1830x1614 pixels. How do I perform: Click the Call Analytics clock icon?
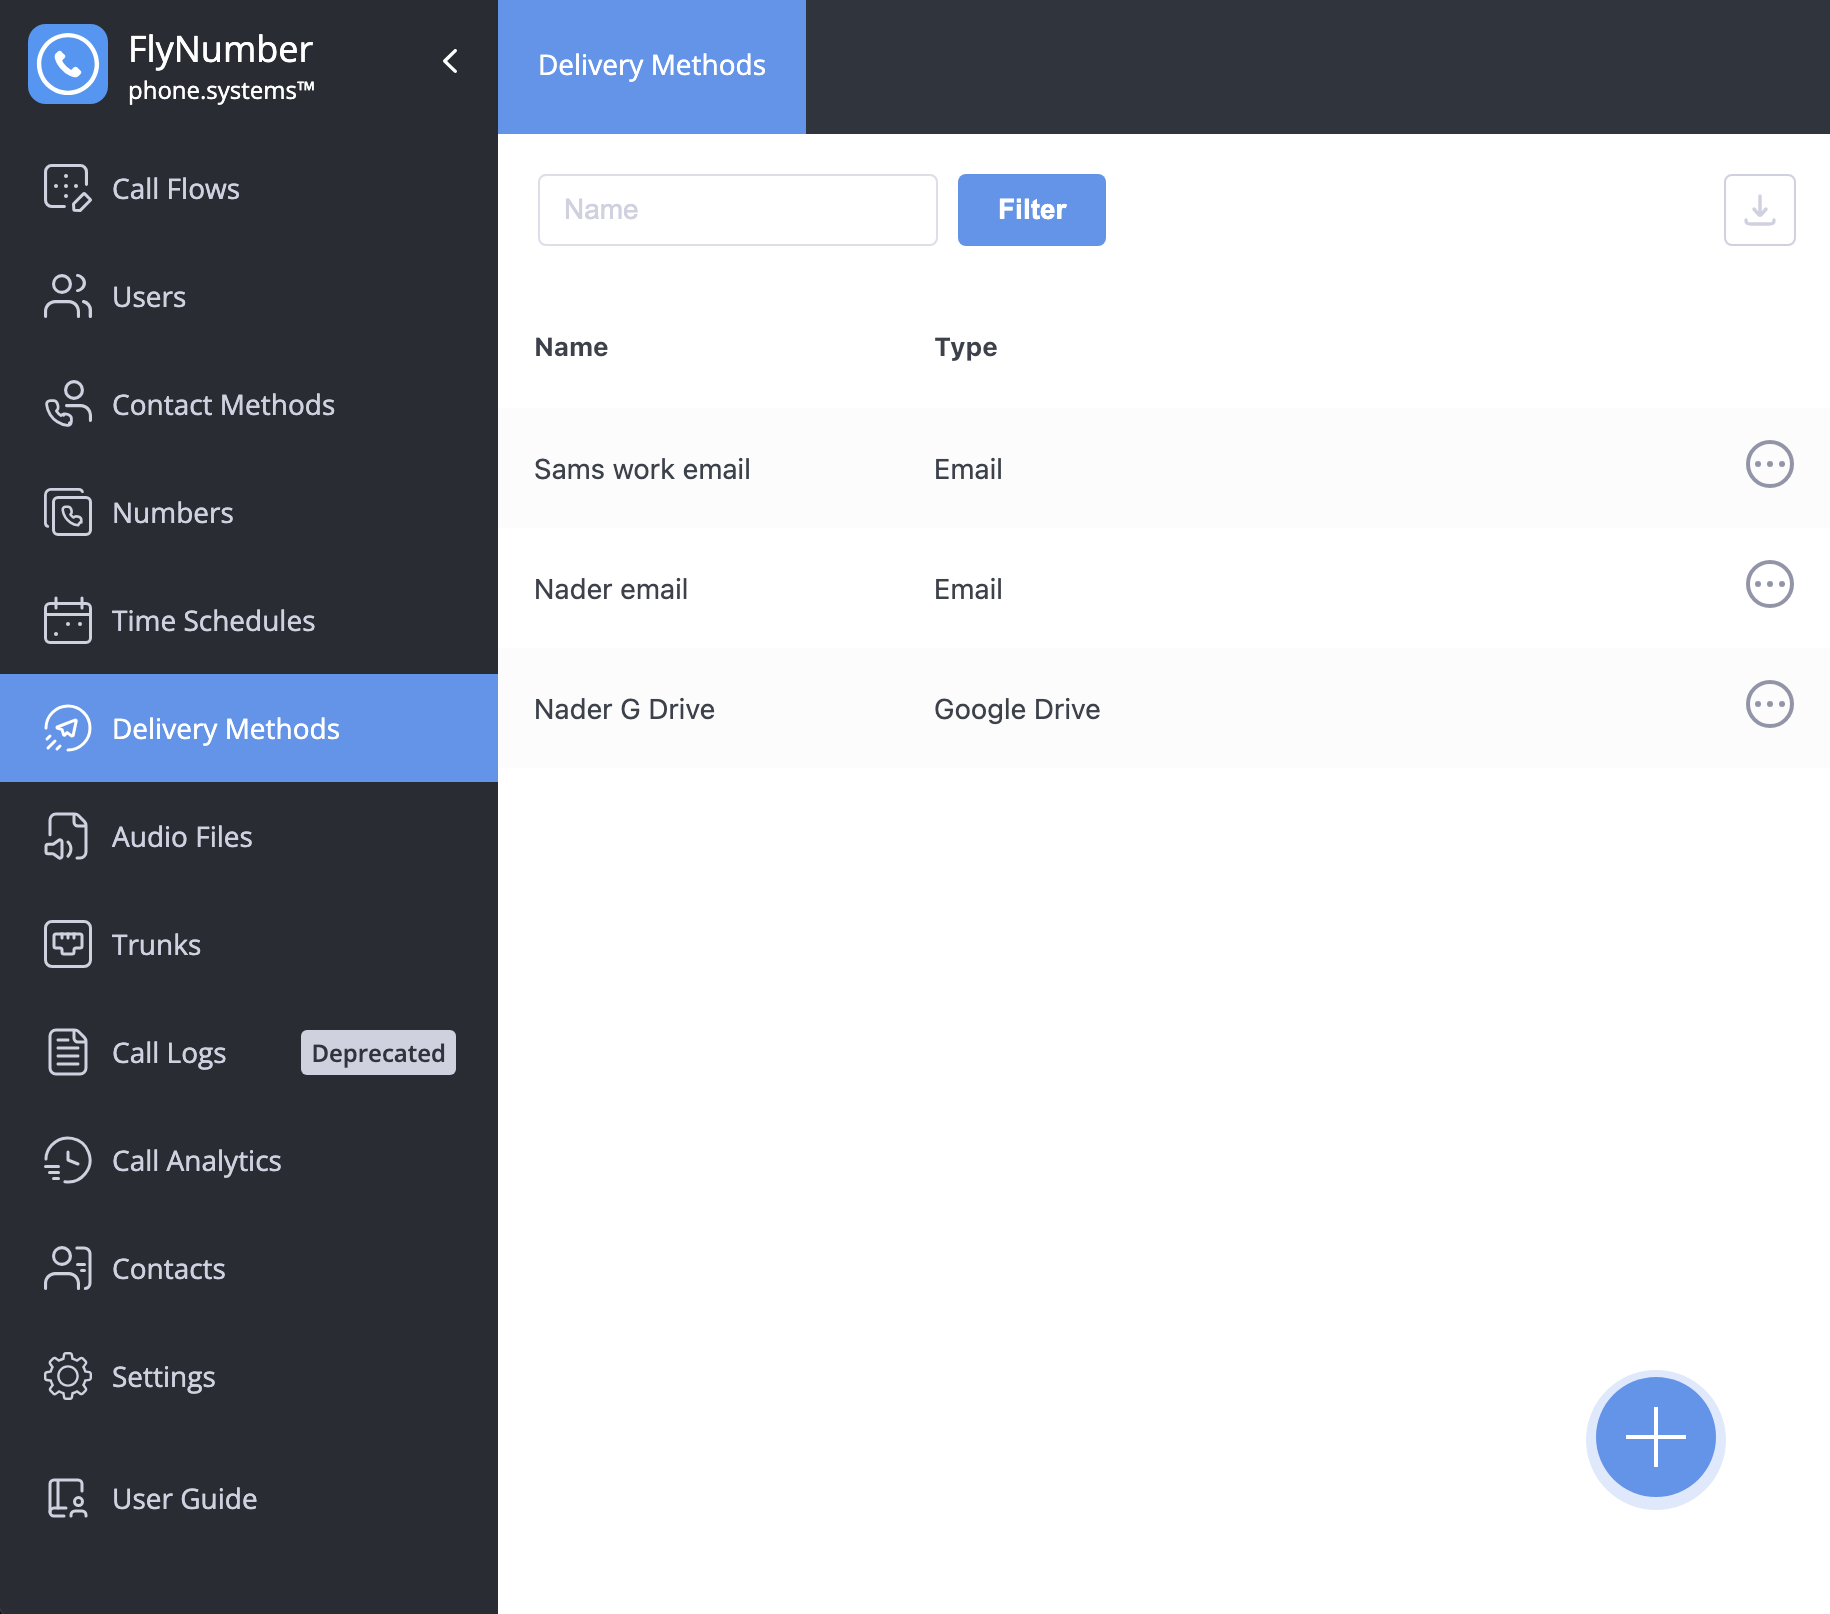tap(68, 1160)
